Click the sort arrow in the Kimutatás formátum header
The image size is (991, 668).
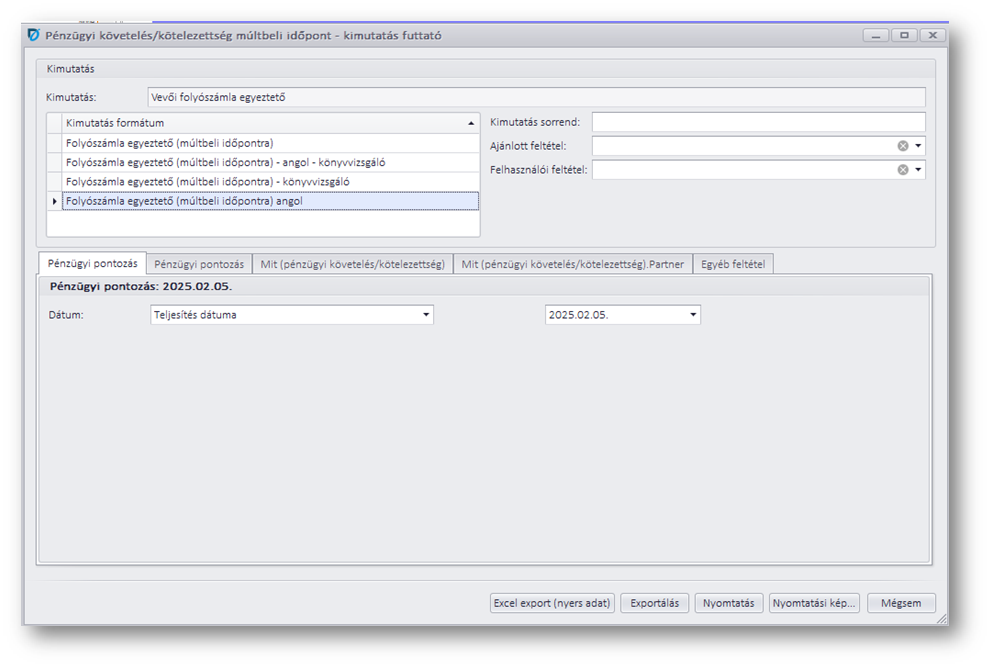pyautogui.click(x=471, y=123)
